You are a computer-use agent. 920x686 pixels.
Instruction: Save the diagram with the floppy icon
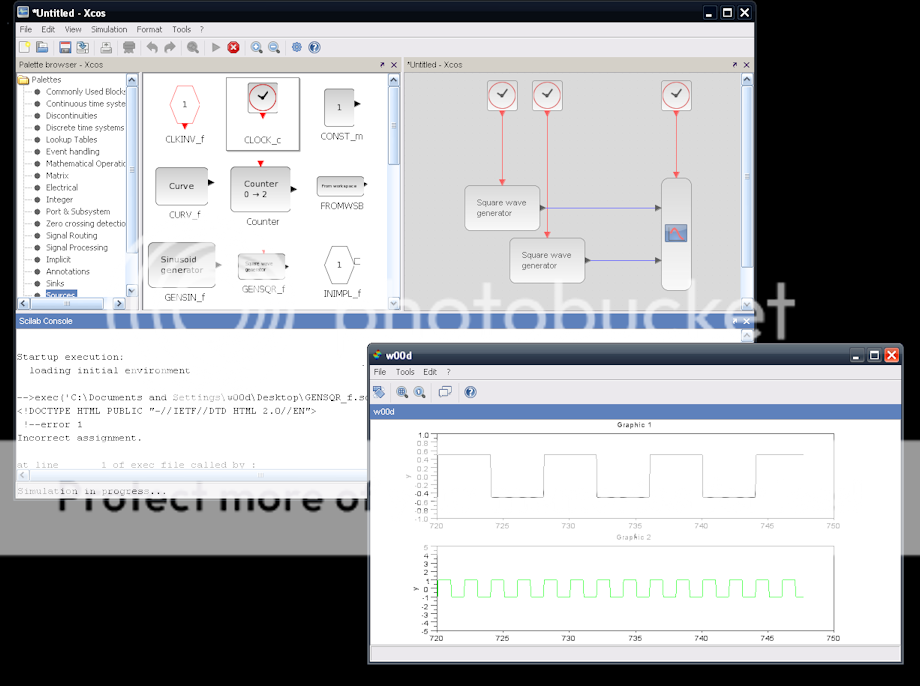click(65, 48)
